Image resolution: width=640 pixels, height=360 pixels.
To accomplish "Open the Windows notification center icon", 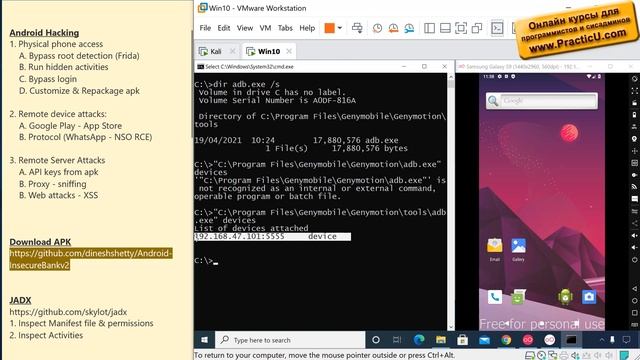I will click(626, 340).
